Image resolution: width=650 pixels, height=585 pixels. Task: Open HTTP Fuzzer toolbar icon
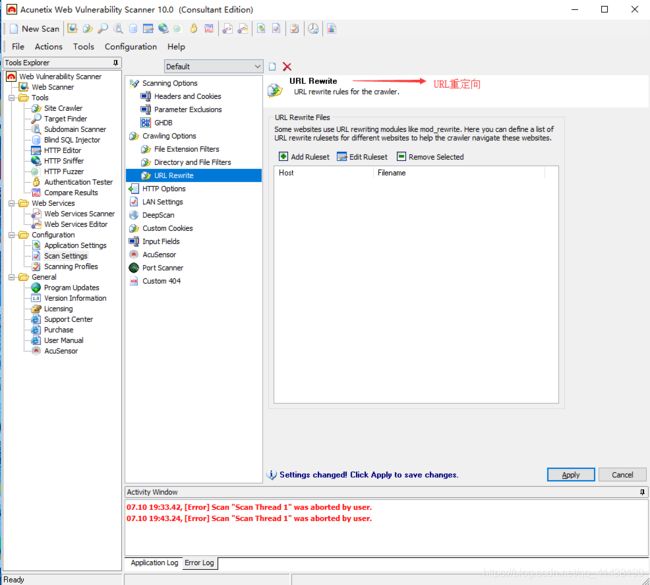(x=177, y=29)
